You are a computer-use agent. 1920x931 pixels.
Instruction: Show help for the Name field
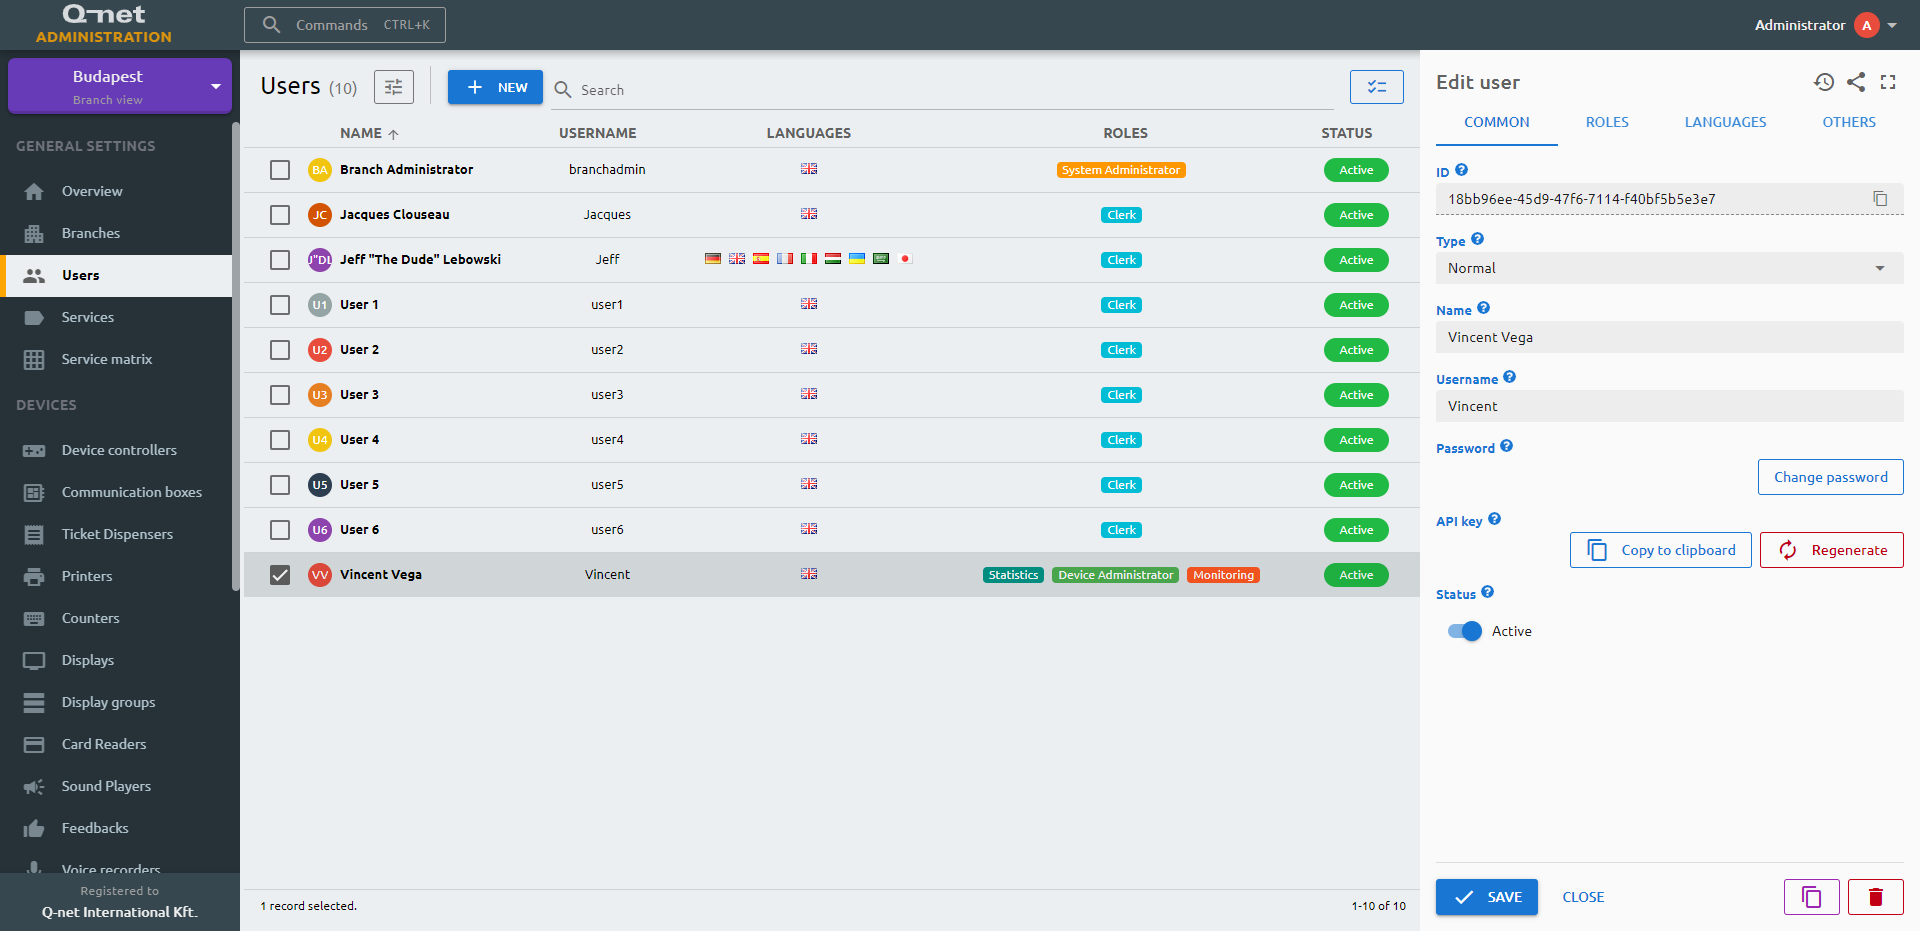click(x=1483, y=308)
